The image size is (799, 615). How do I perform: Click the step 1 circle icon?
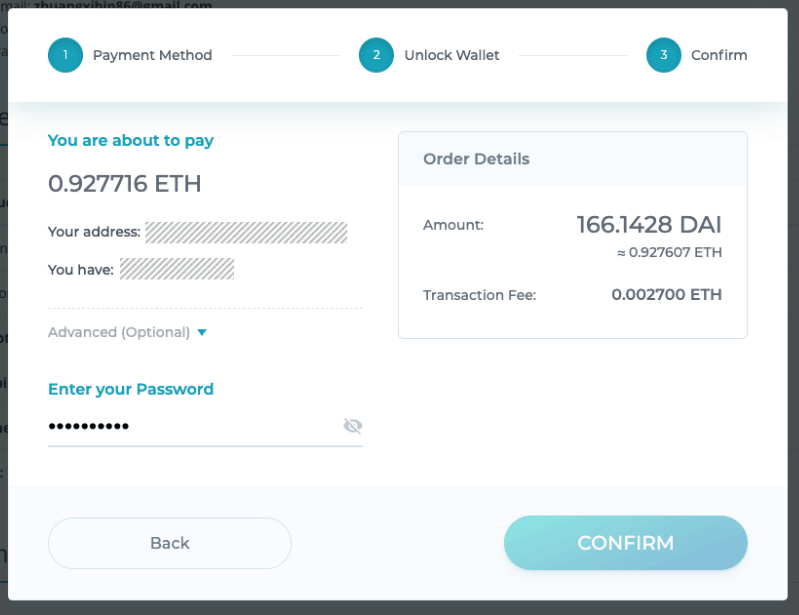65,55
